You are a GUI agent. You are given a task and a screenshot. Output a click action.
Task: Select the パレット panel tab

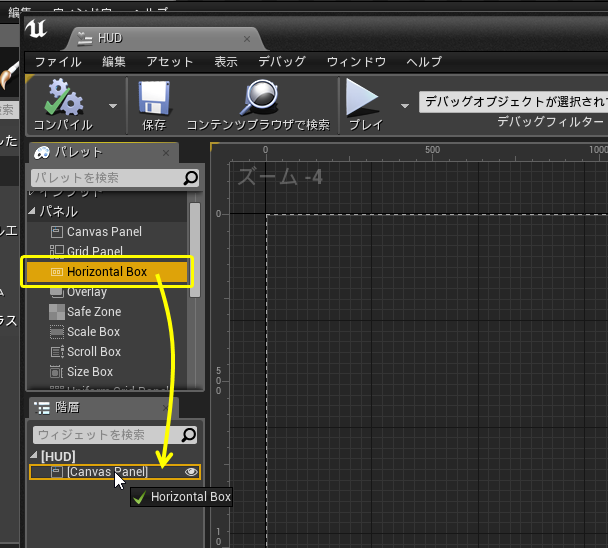[x=104, y=152]
